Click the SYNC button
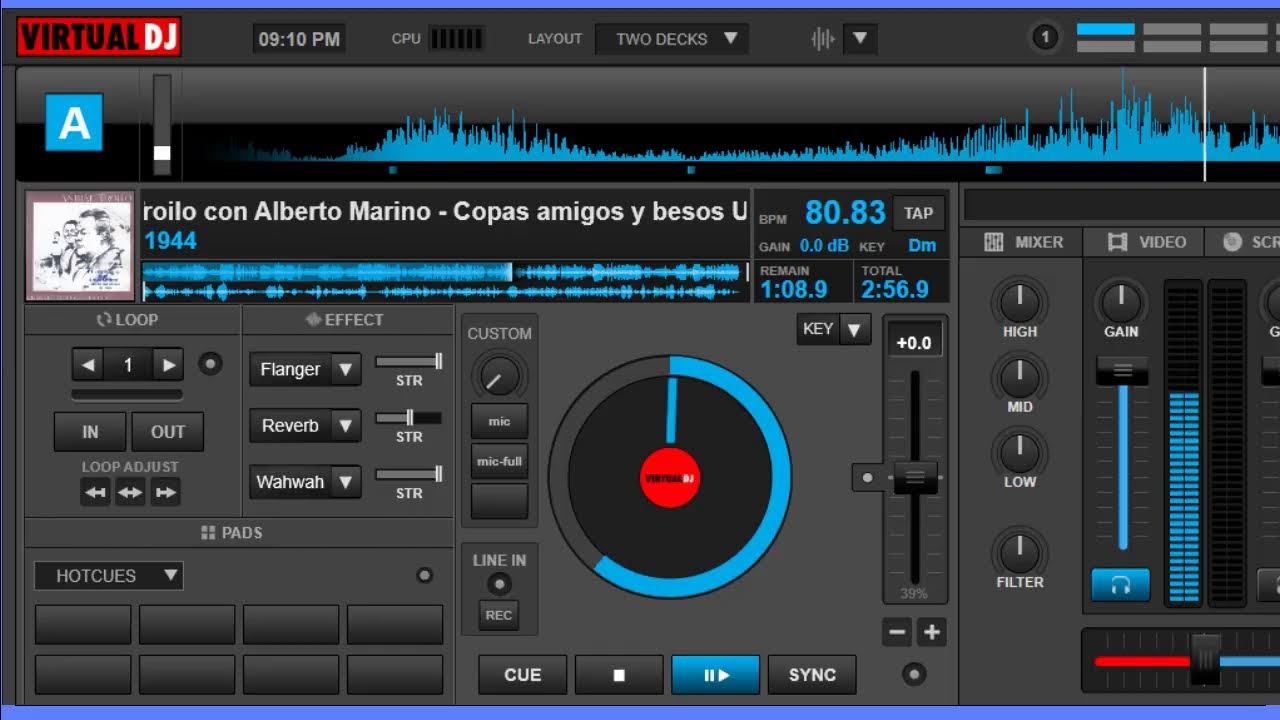Image resolution: width=1280 pixels, height=720 pixels. 812,675
